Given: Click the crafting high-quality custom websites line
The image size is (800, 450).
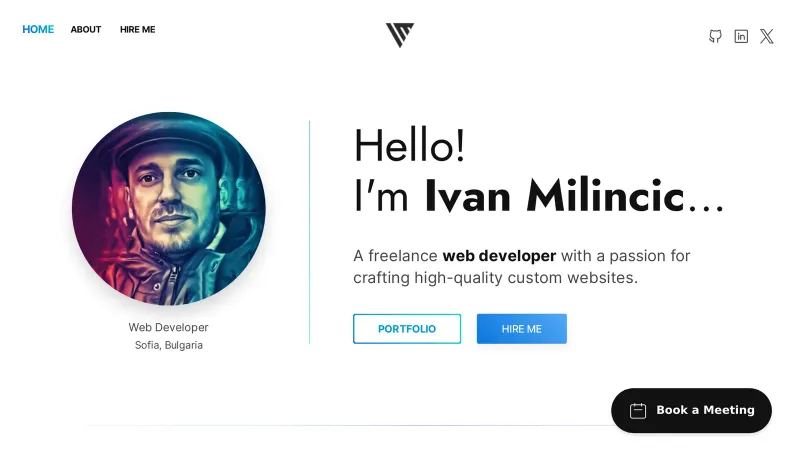Looking at the screenshot, I should point(495,278).
